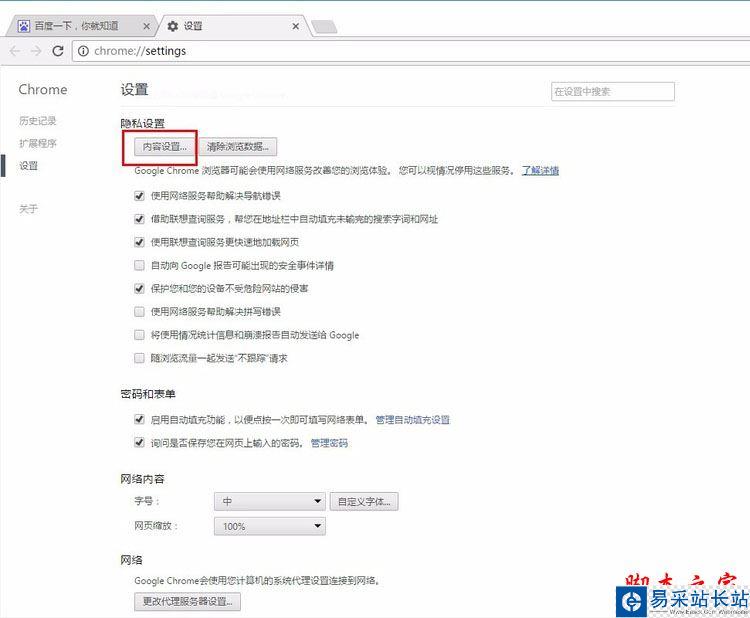This screenshot has height=618, width=750.
Task: Toggle 使用网络服务帮助解决导航错误 checkbox
Action: pyautogui.click(x=139, y=196)
